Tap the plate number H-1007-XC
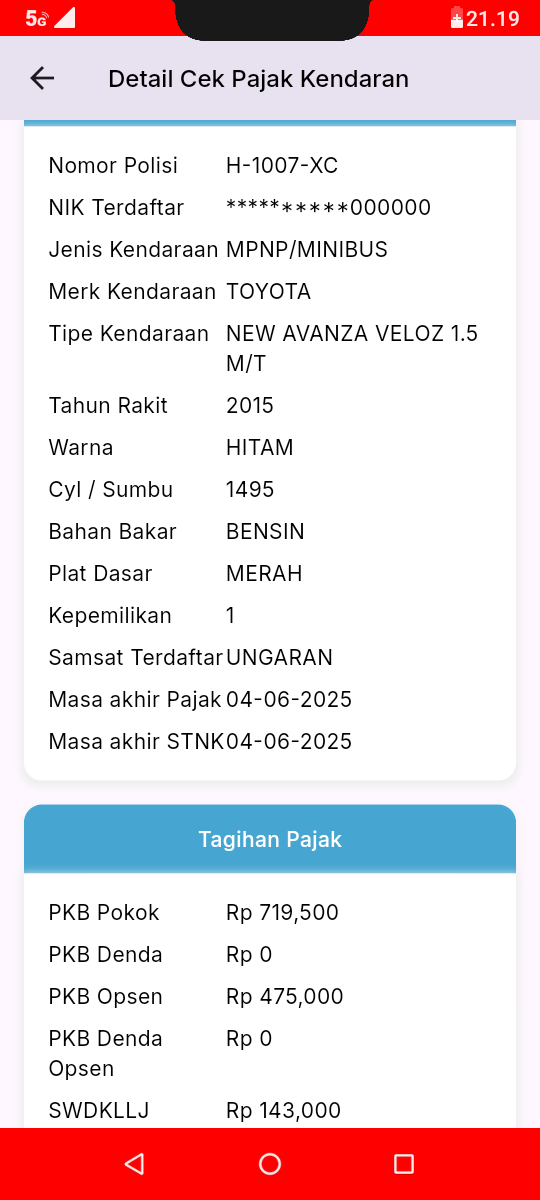The width and height of the screenshot is (540, 1200). click(x=282, y=165)
